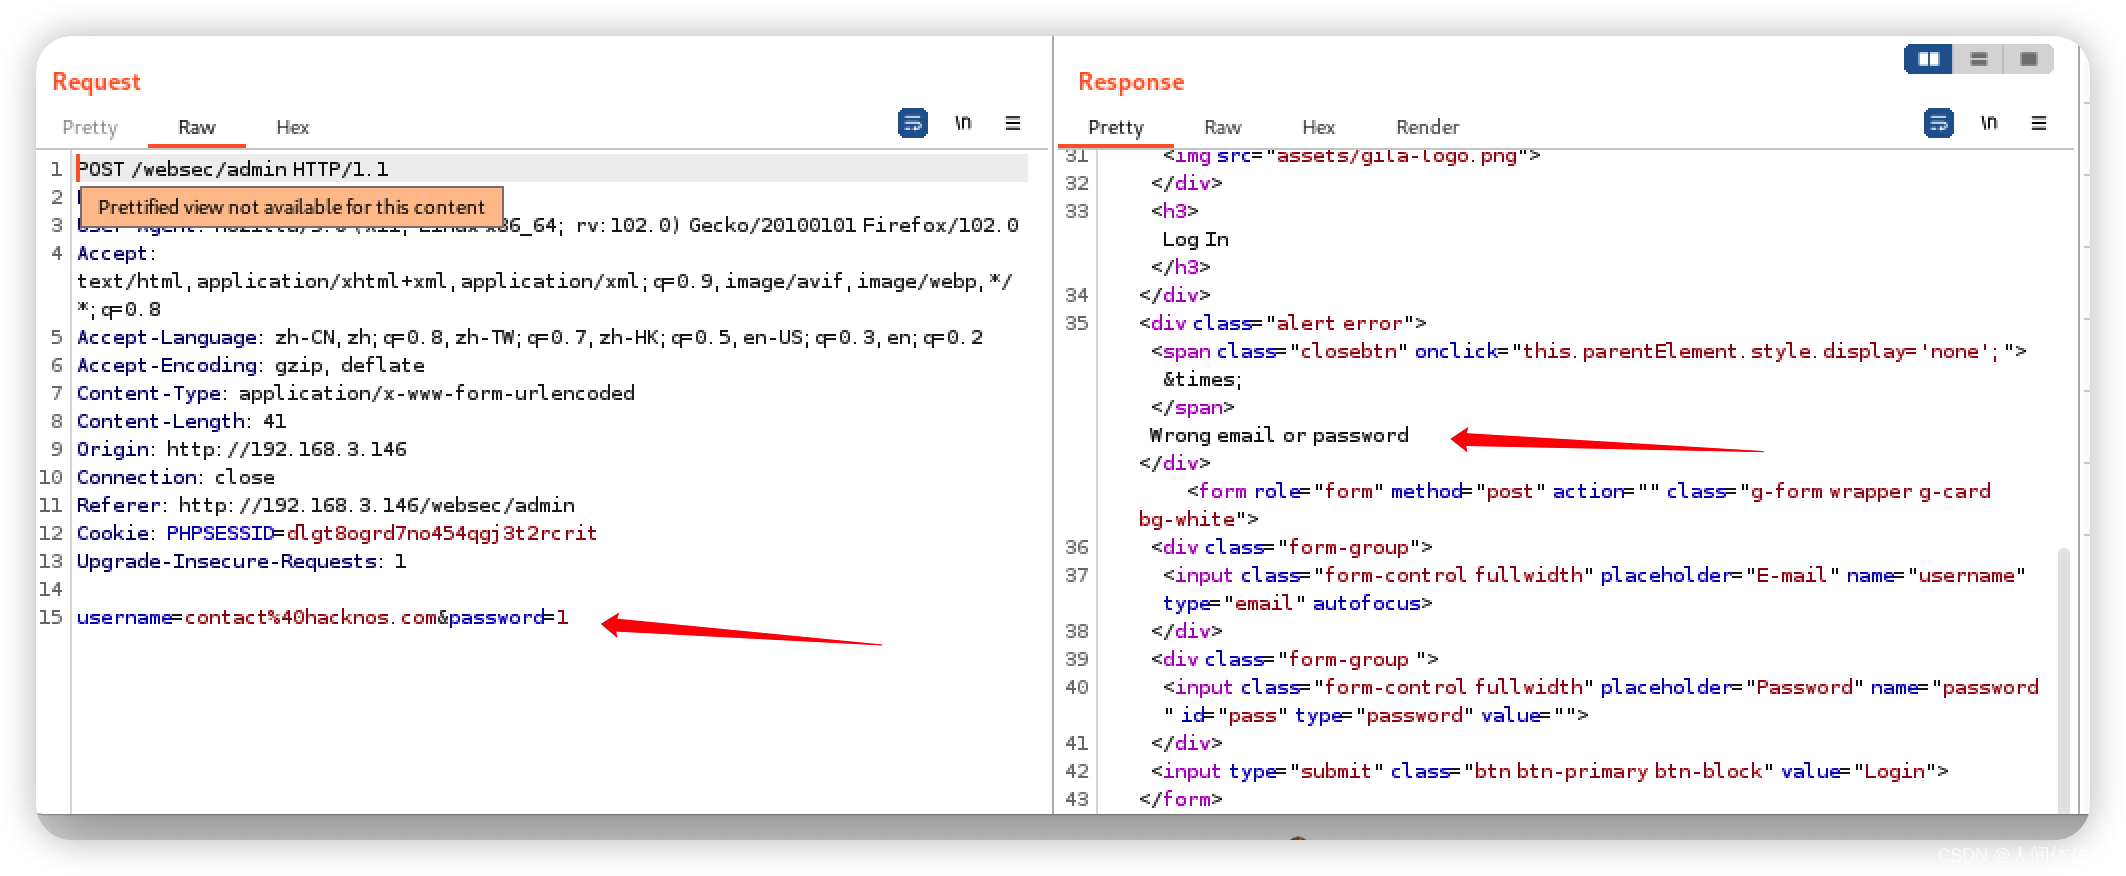Click the div class="alert error" line

click(1283, 323)
